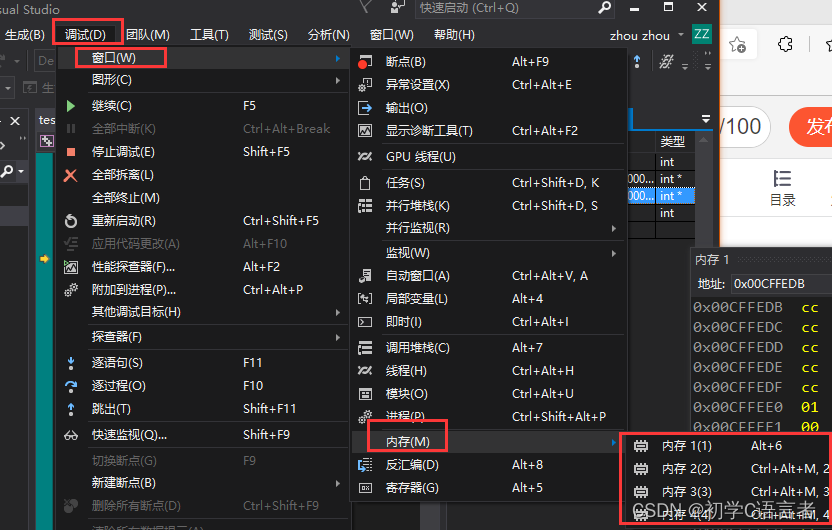Image resolution: width=832 pixels, height=530 pixels.
Task: Click the Restart (重新启动) circular arrow icon
Action: click(71, 221)
